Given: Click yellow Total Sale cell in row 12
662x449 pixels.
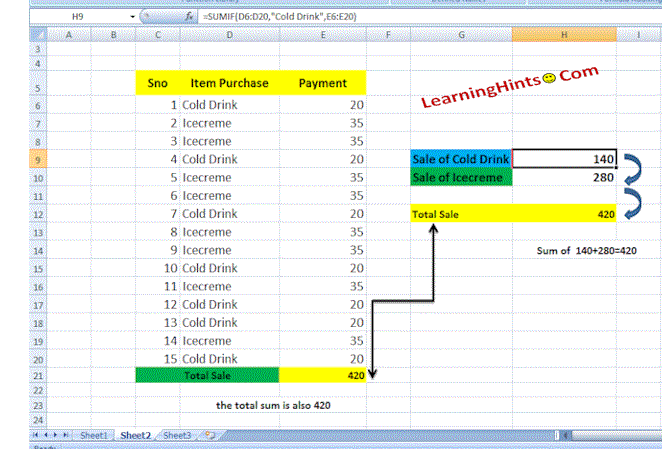Looking at the screenshot, I should coord(461,214).
